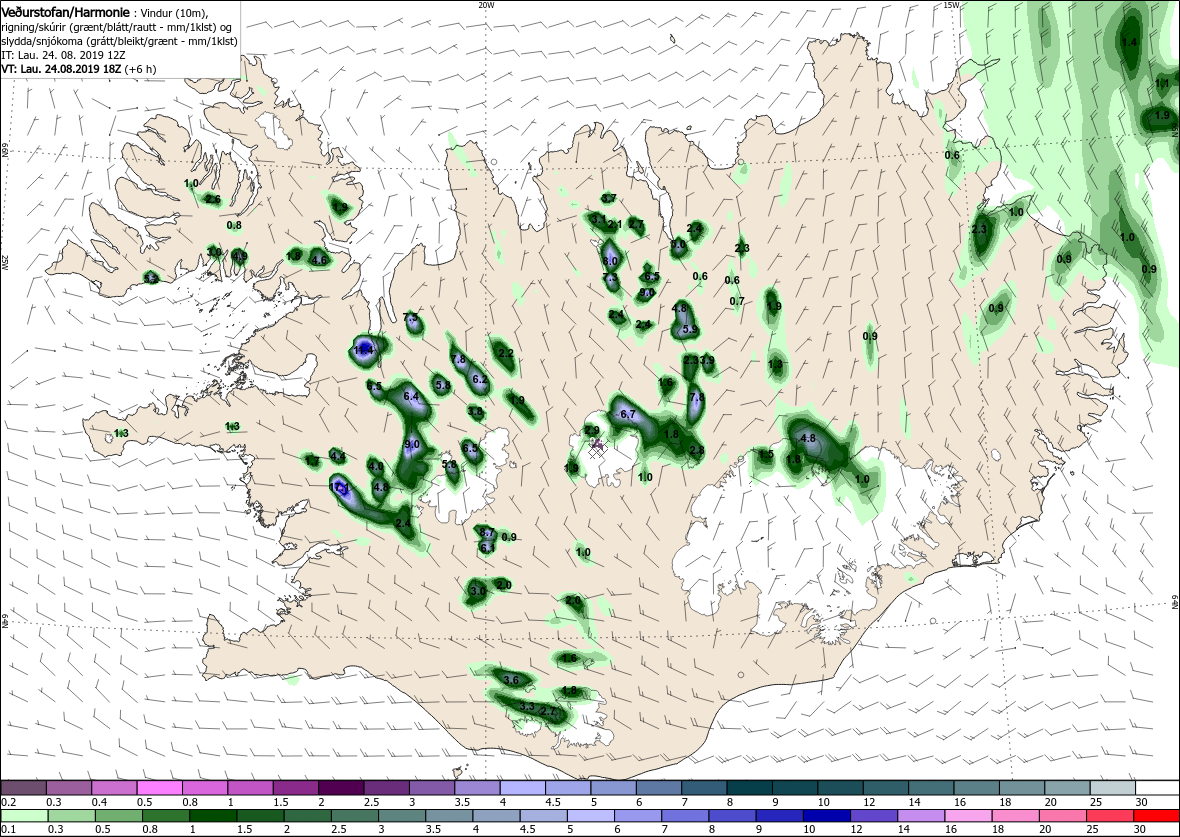The width and height of the screenshot is (1180, 837).
Task: Select the 6.7 precipitation value
Action: pos(628,415)
